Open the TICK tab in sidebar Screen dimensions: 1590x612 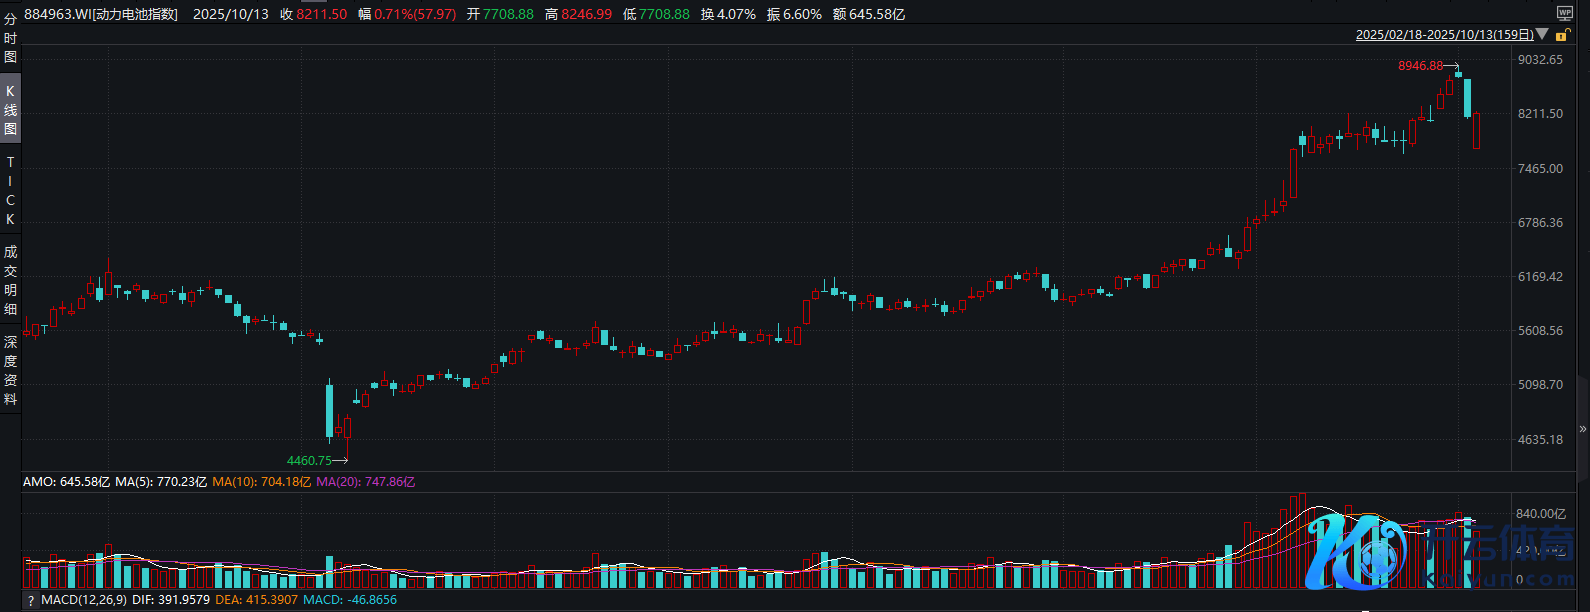click(x=10, y=190)
